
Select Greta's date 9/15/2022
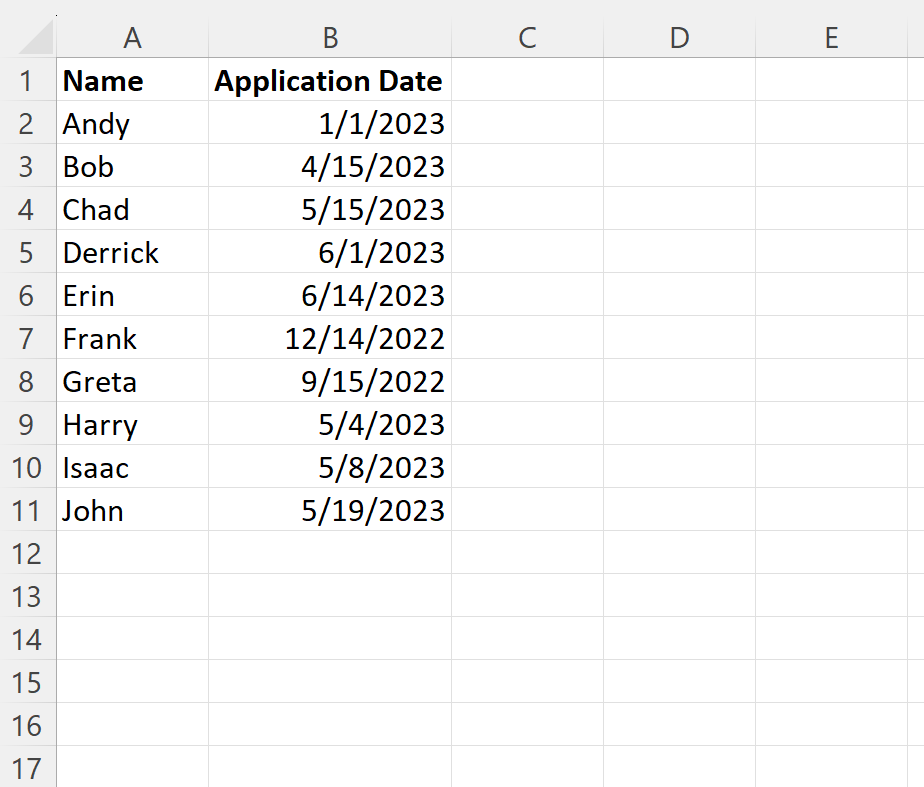(330, 381)
